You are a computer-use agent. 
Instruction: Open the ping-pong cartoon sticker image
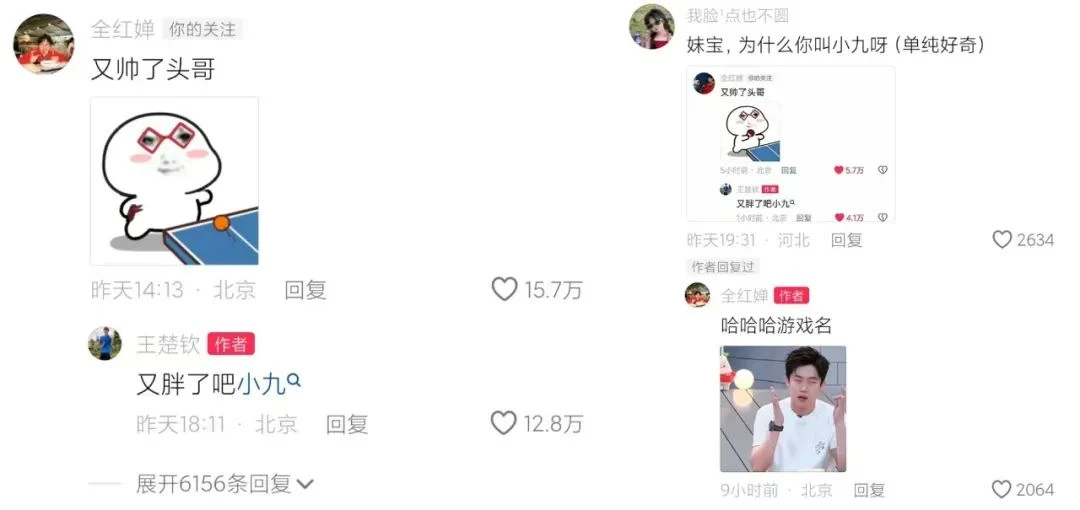(x=174, y=181)
